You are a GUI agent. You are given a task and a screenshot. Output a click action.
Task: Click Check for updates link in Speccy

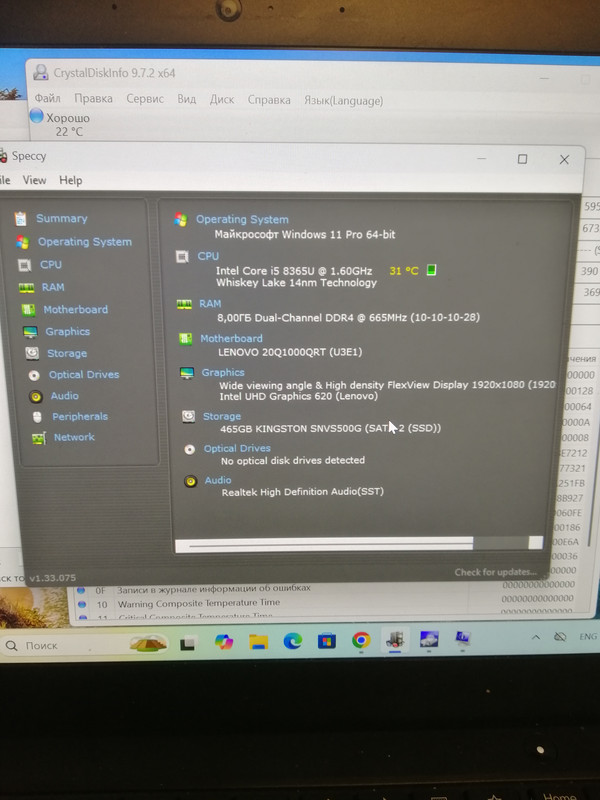coord(495,572)
